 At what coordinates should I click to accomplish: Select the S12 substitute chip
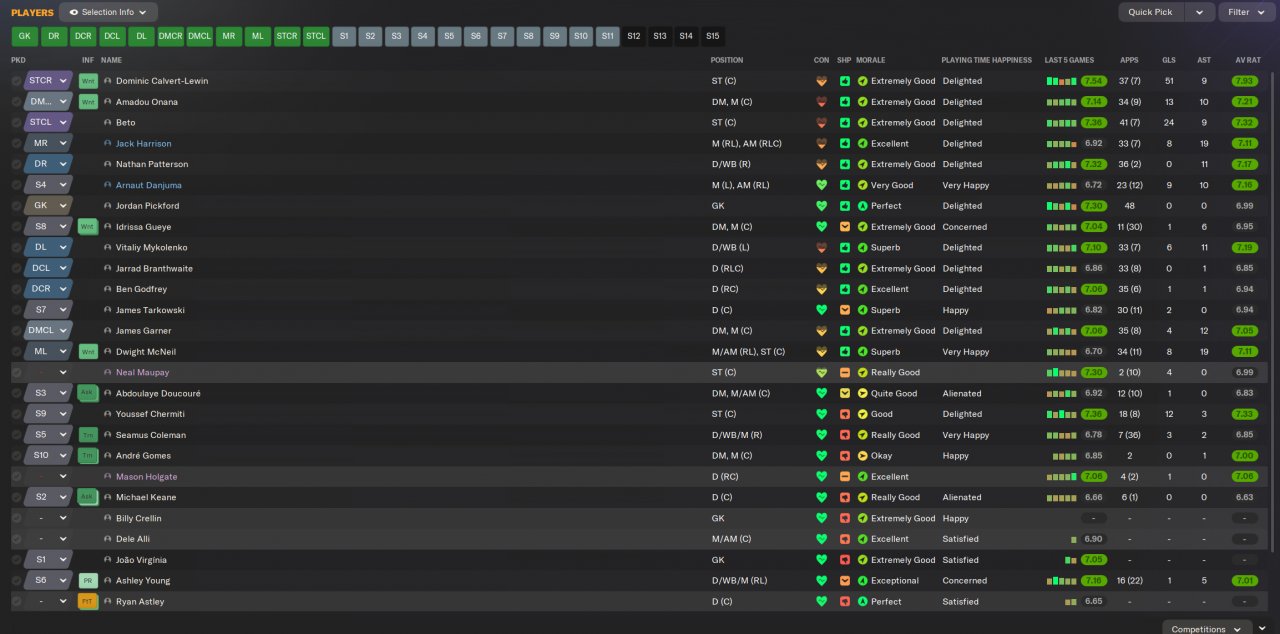tap(634, 36)
